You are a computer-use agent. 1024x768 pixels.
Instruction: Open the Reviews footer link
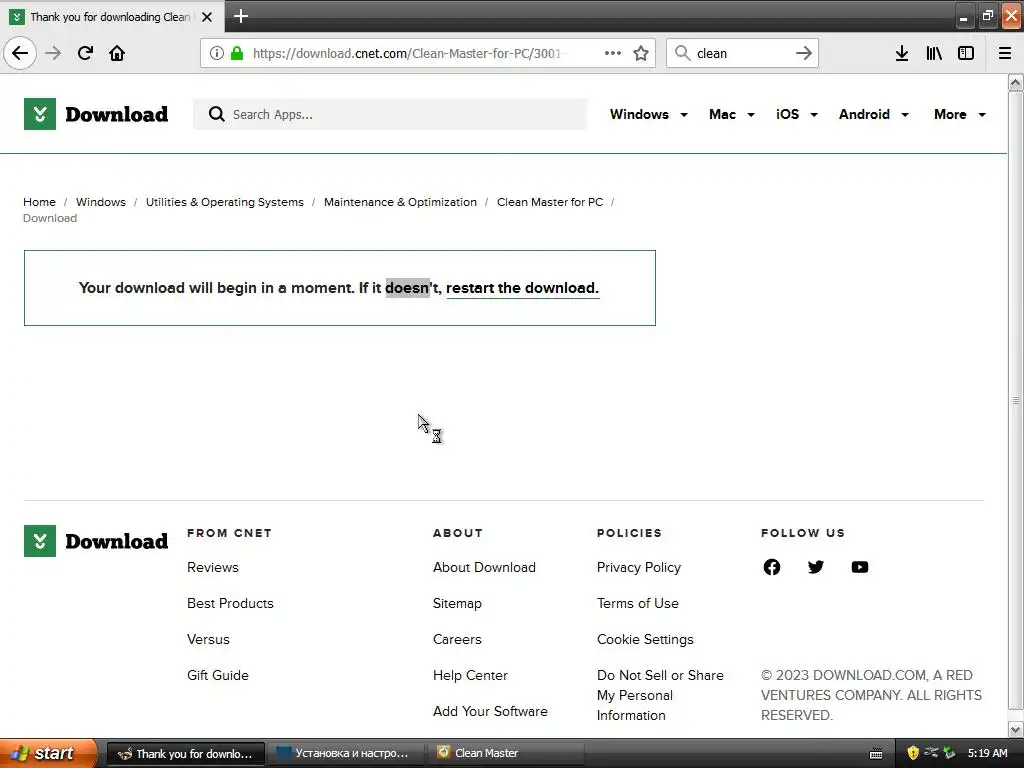pyautogui.click(x=213, y=567)
